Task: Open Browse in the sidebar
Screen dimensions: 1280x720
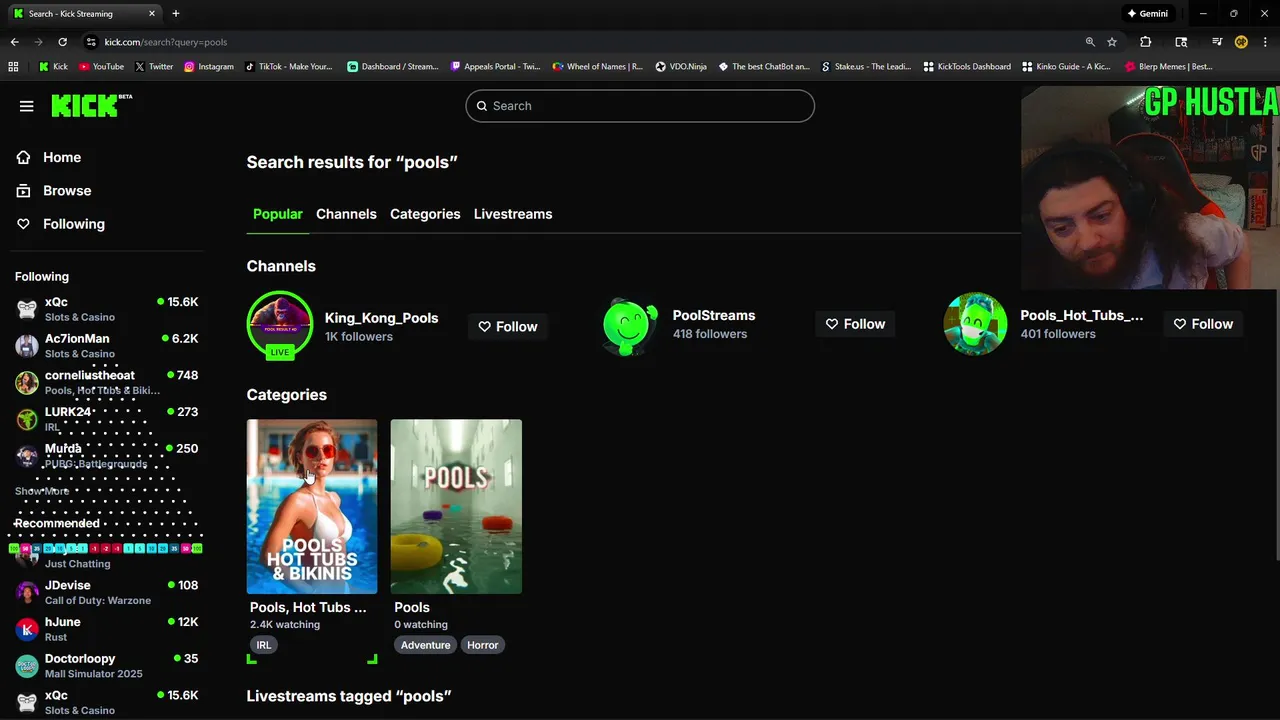Action: pyautogui.click(x=66, y=190)
